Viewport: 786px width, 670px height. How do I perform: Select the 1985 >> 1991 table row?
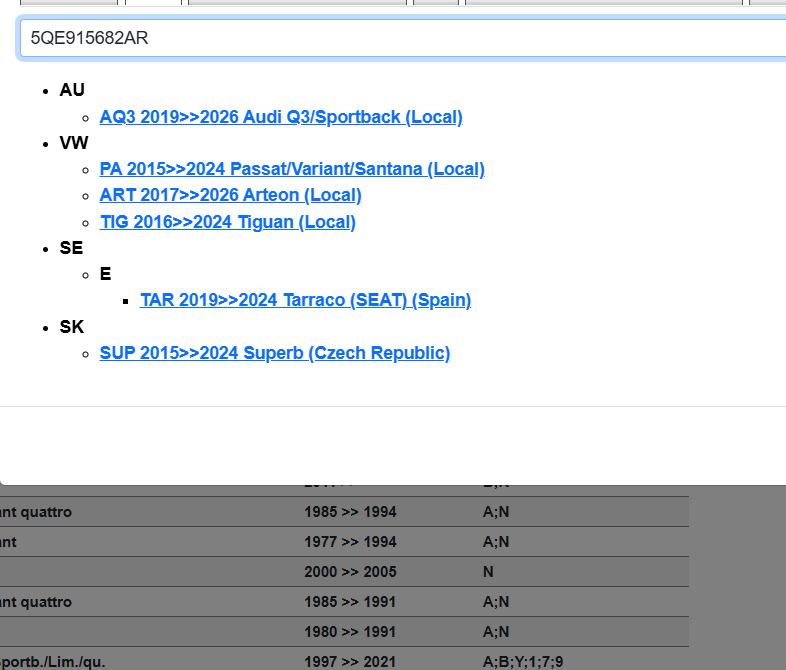350,602
